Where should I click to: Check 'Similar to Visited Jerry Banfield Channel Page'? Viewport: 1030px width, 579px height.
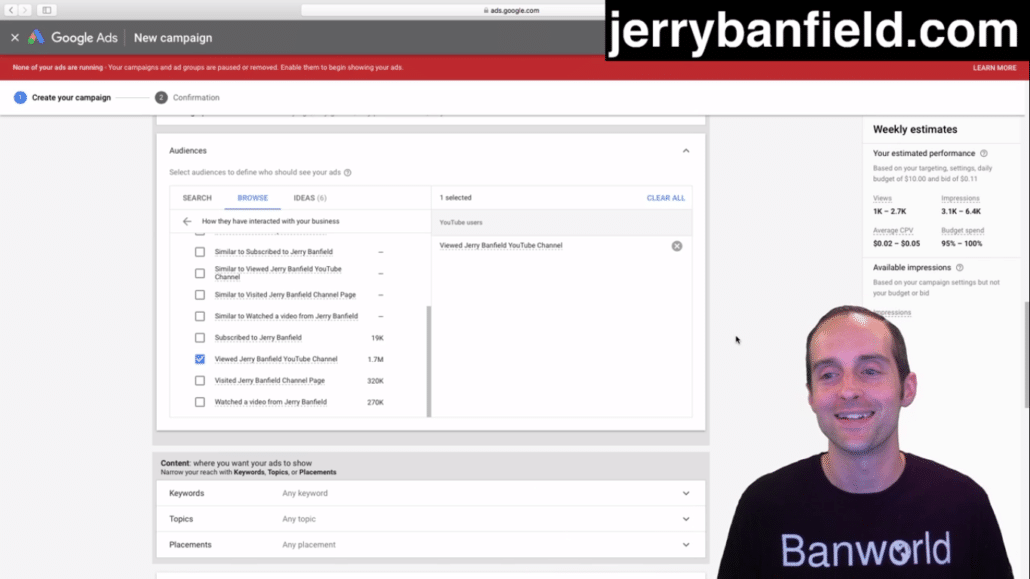pyautogui.click(x=200, y=295)
